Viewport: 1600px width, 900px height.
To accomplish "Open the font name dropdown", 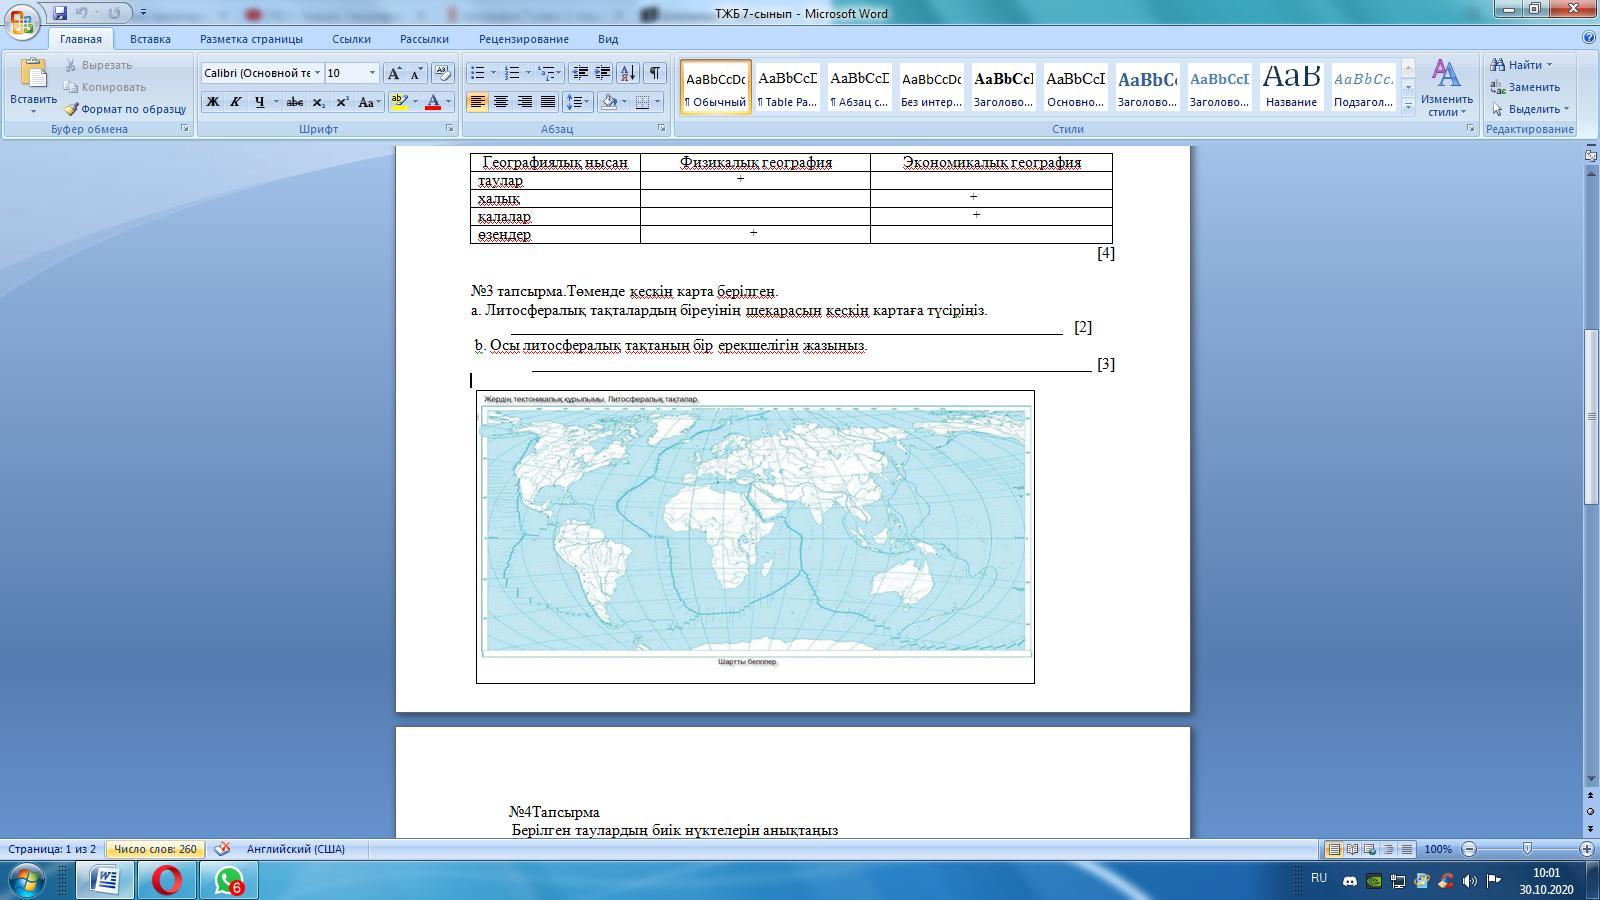I will pos(317,73).
